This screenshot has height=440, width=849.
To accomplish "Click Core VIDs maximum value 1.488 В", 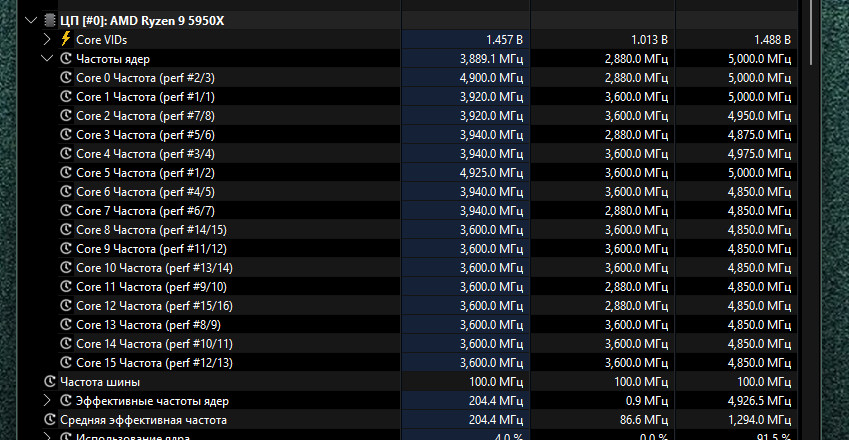I will [772, 40].
